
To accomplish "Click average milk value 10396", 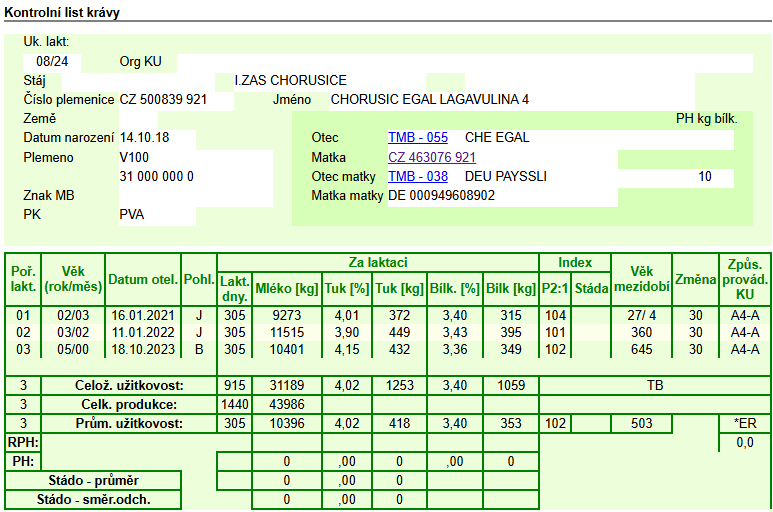I will tap(286, 423).
